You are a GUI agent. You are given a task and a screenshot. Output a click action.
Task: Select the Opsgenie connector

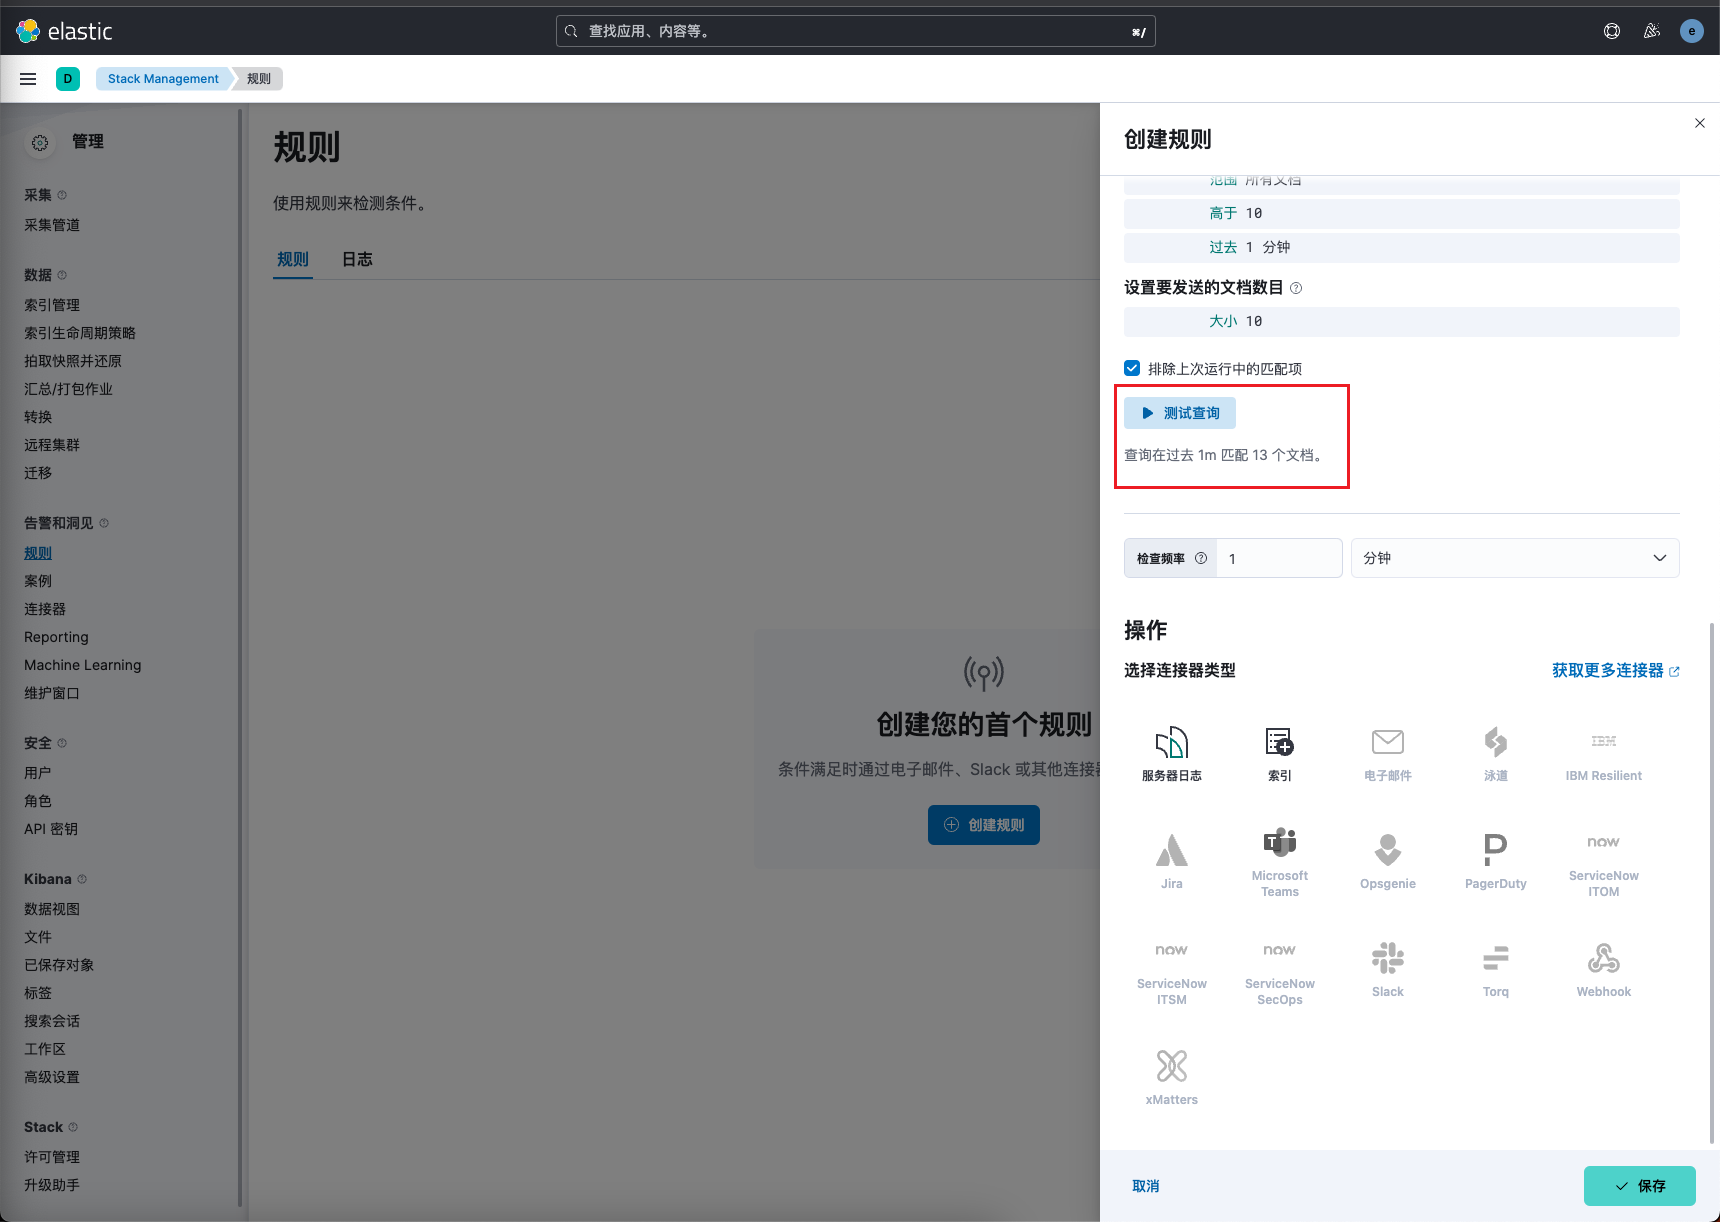(1387, 861)
